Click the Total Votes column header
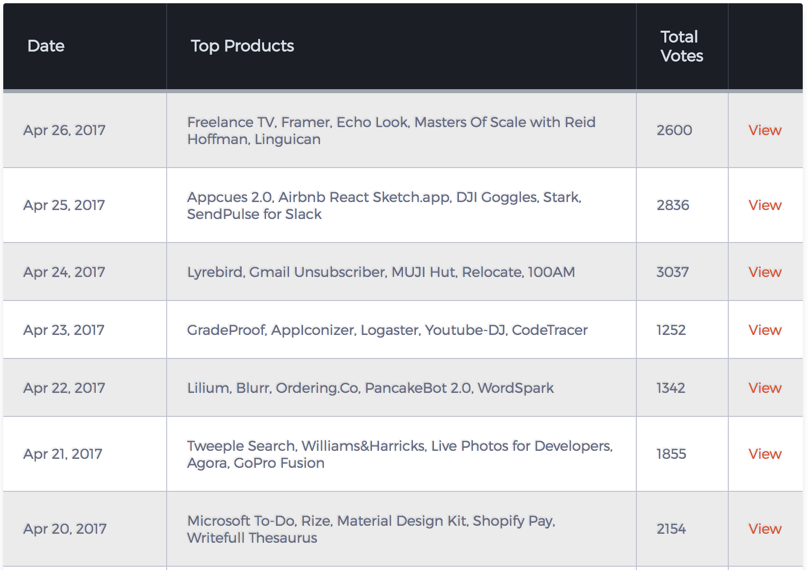 coord(682,46)
